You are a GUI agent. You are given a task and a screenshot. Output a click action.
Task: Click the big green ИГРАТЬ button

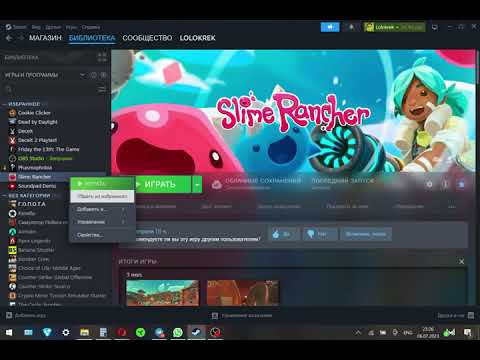(162, 184)
